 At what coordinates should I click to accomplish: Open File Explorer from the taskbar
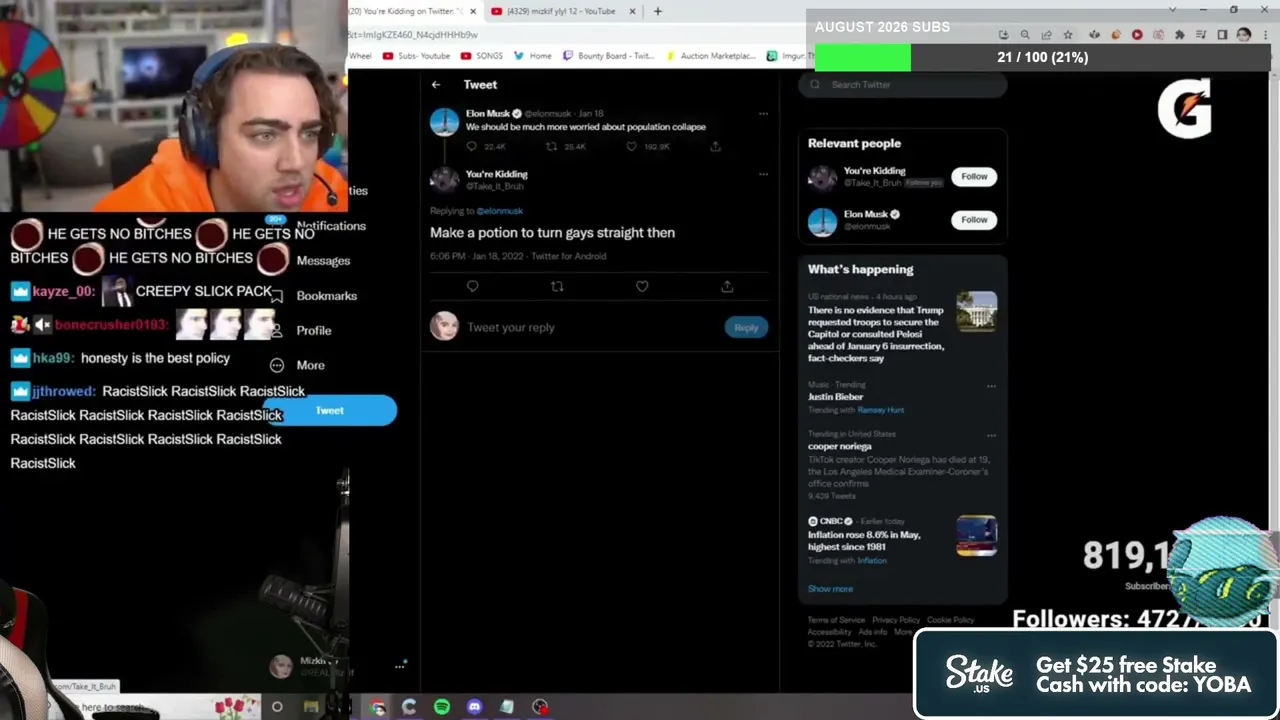coord(311,707)
